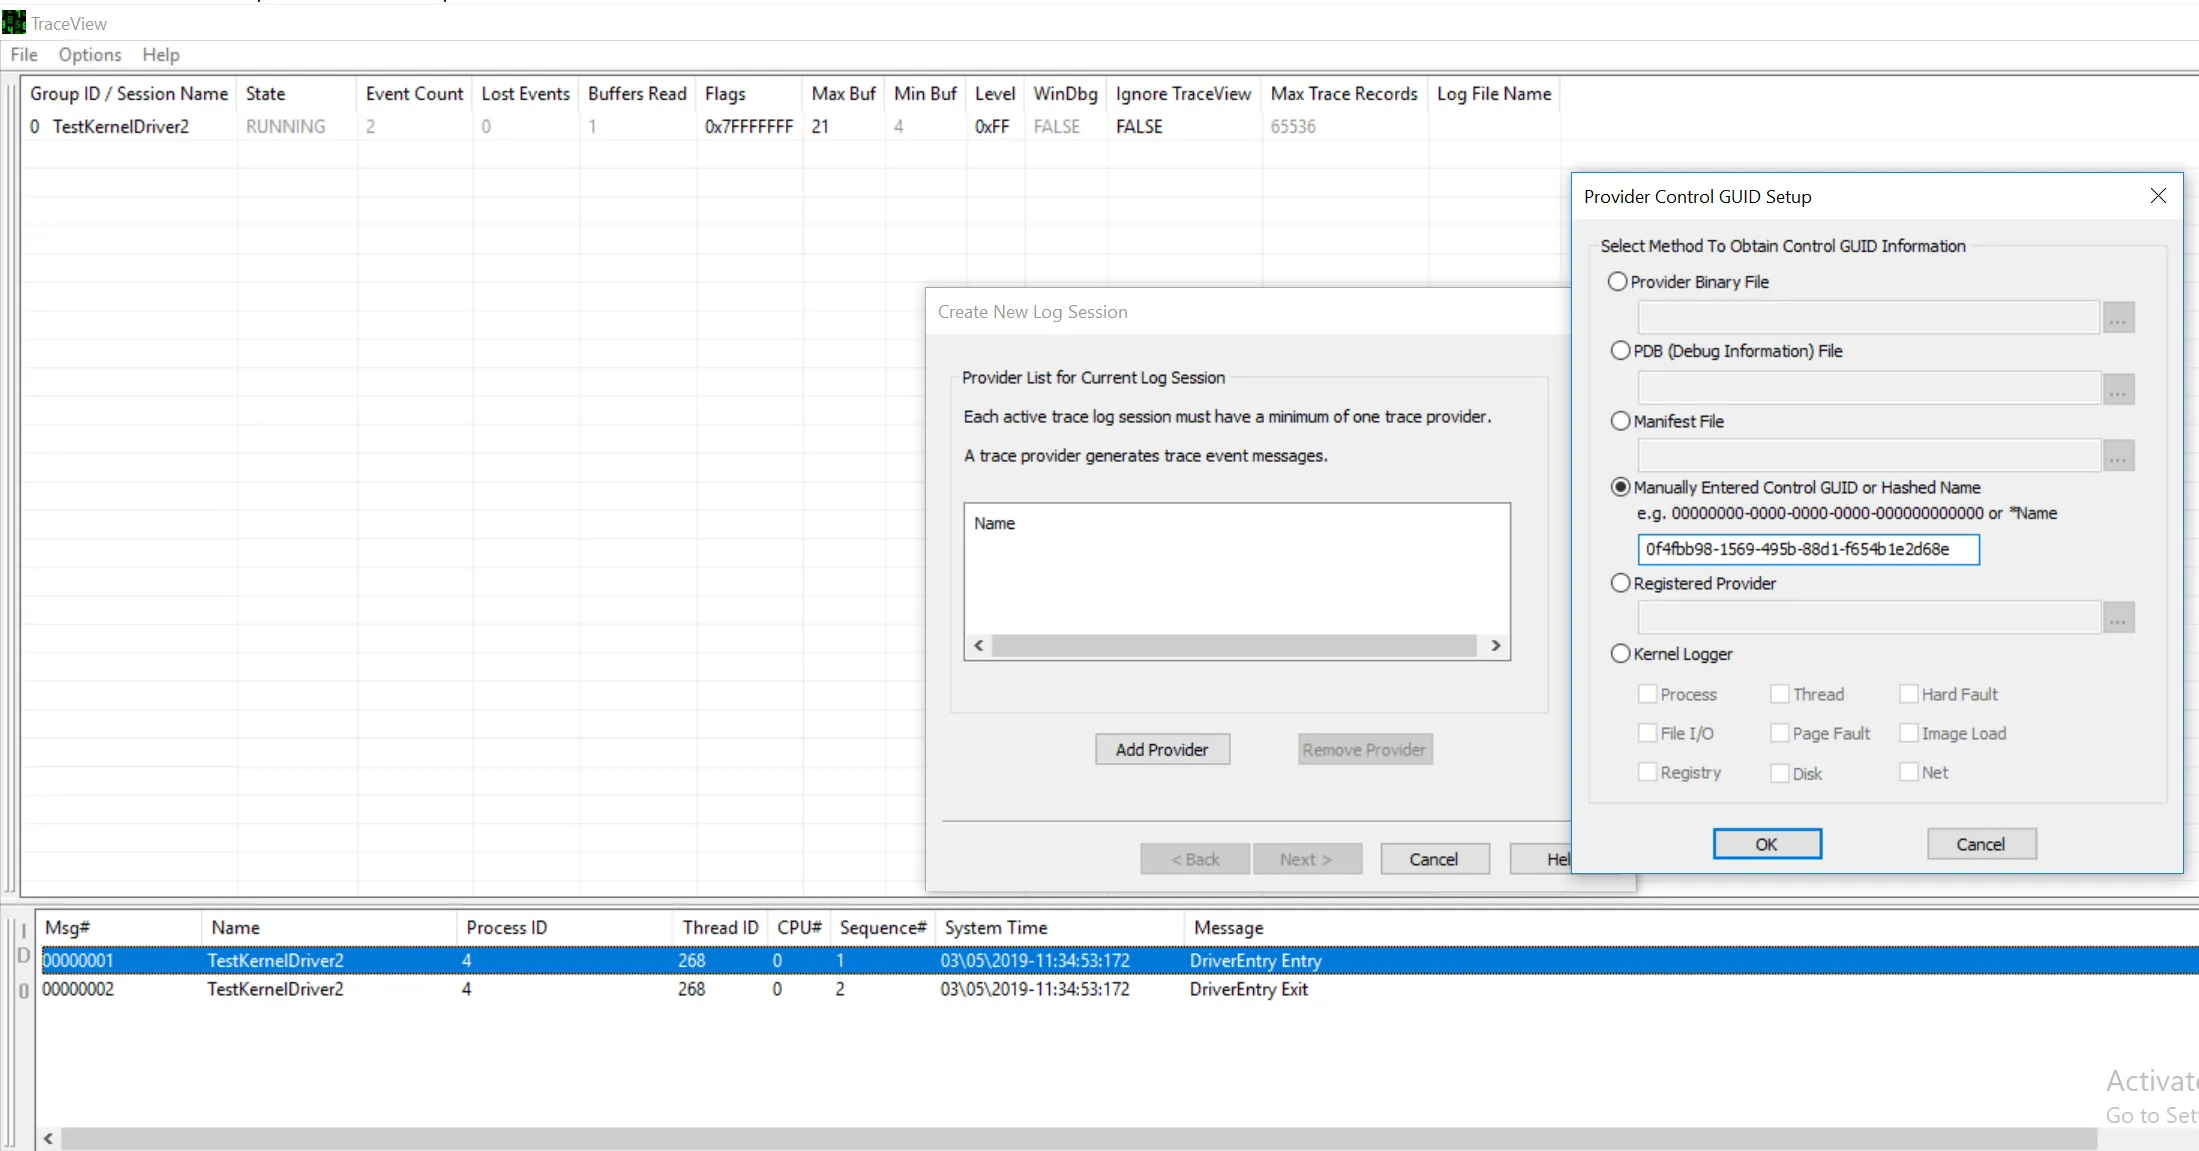
Task: Open the Options menu
Action: tap(89, 55)
